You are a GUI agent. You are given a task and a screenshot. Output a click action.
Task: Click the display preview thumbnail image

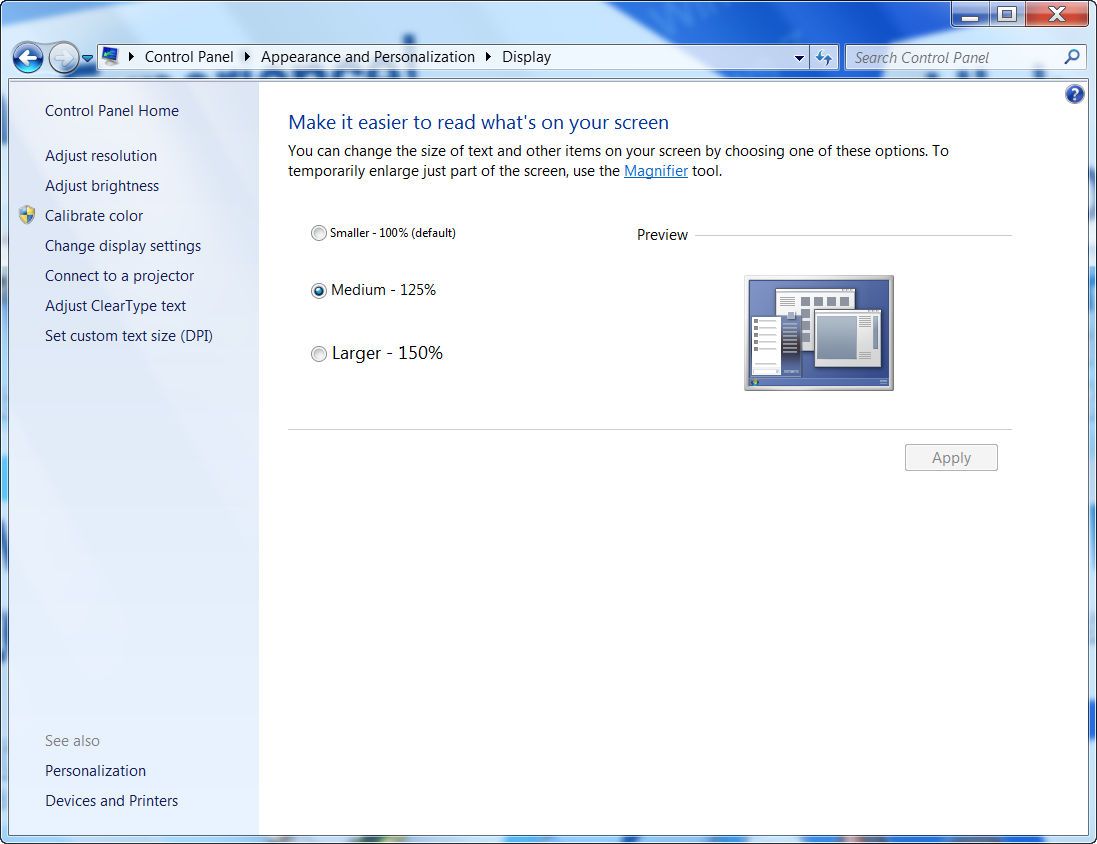[819, 333]
